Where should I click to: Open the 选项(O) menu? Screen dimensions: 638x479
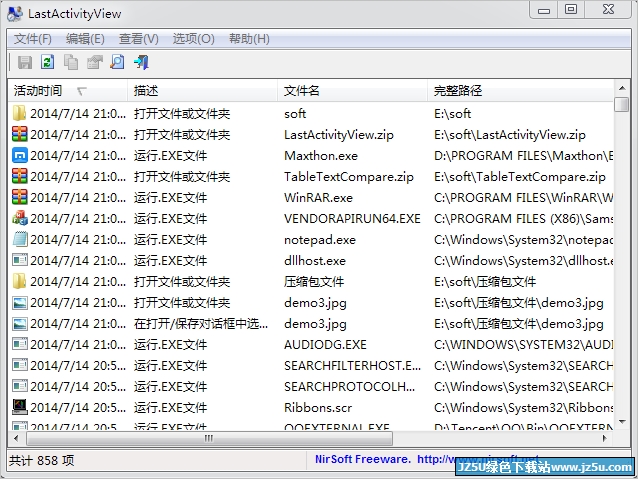193,39
